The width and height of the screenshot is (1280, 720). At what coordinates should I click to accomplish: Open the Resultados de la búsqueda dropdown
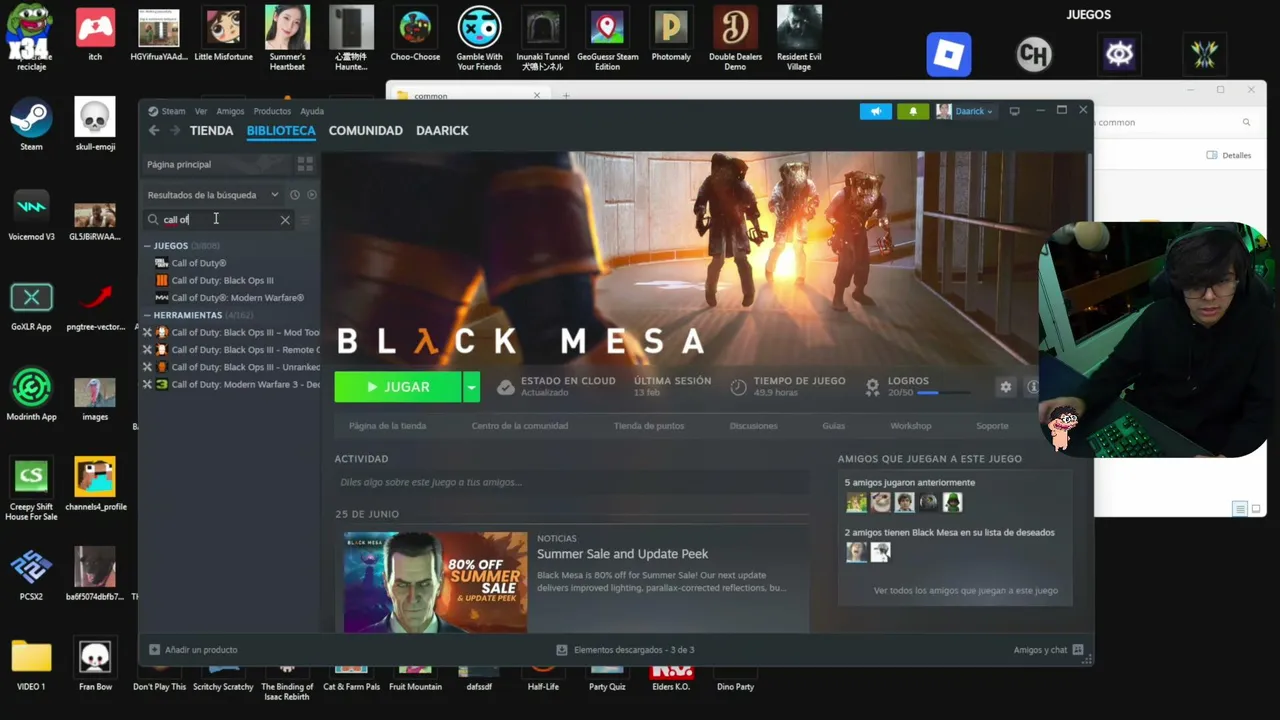(213, 195)
